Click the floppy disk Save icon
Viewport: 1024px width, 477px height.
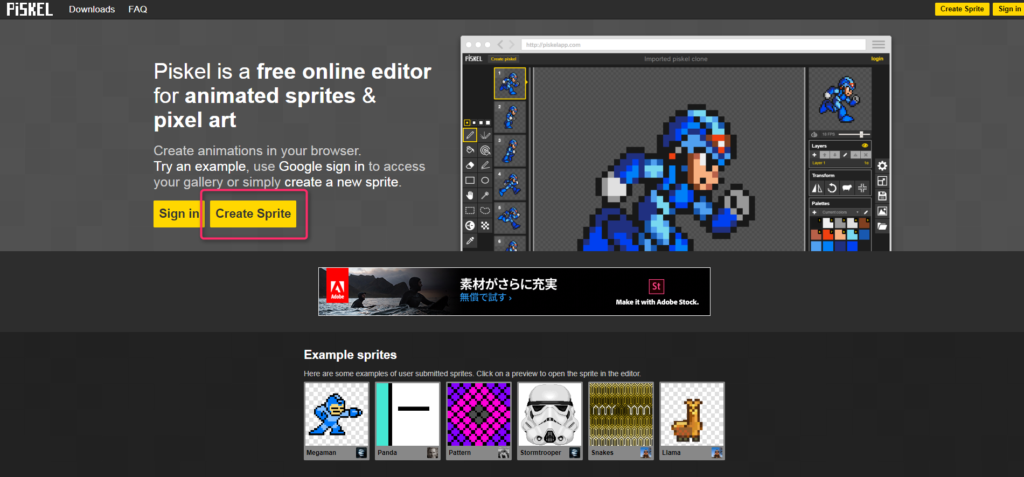tap(882, 196)
